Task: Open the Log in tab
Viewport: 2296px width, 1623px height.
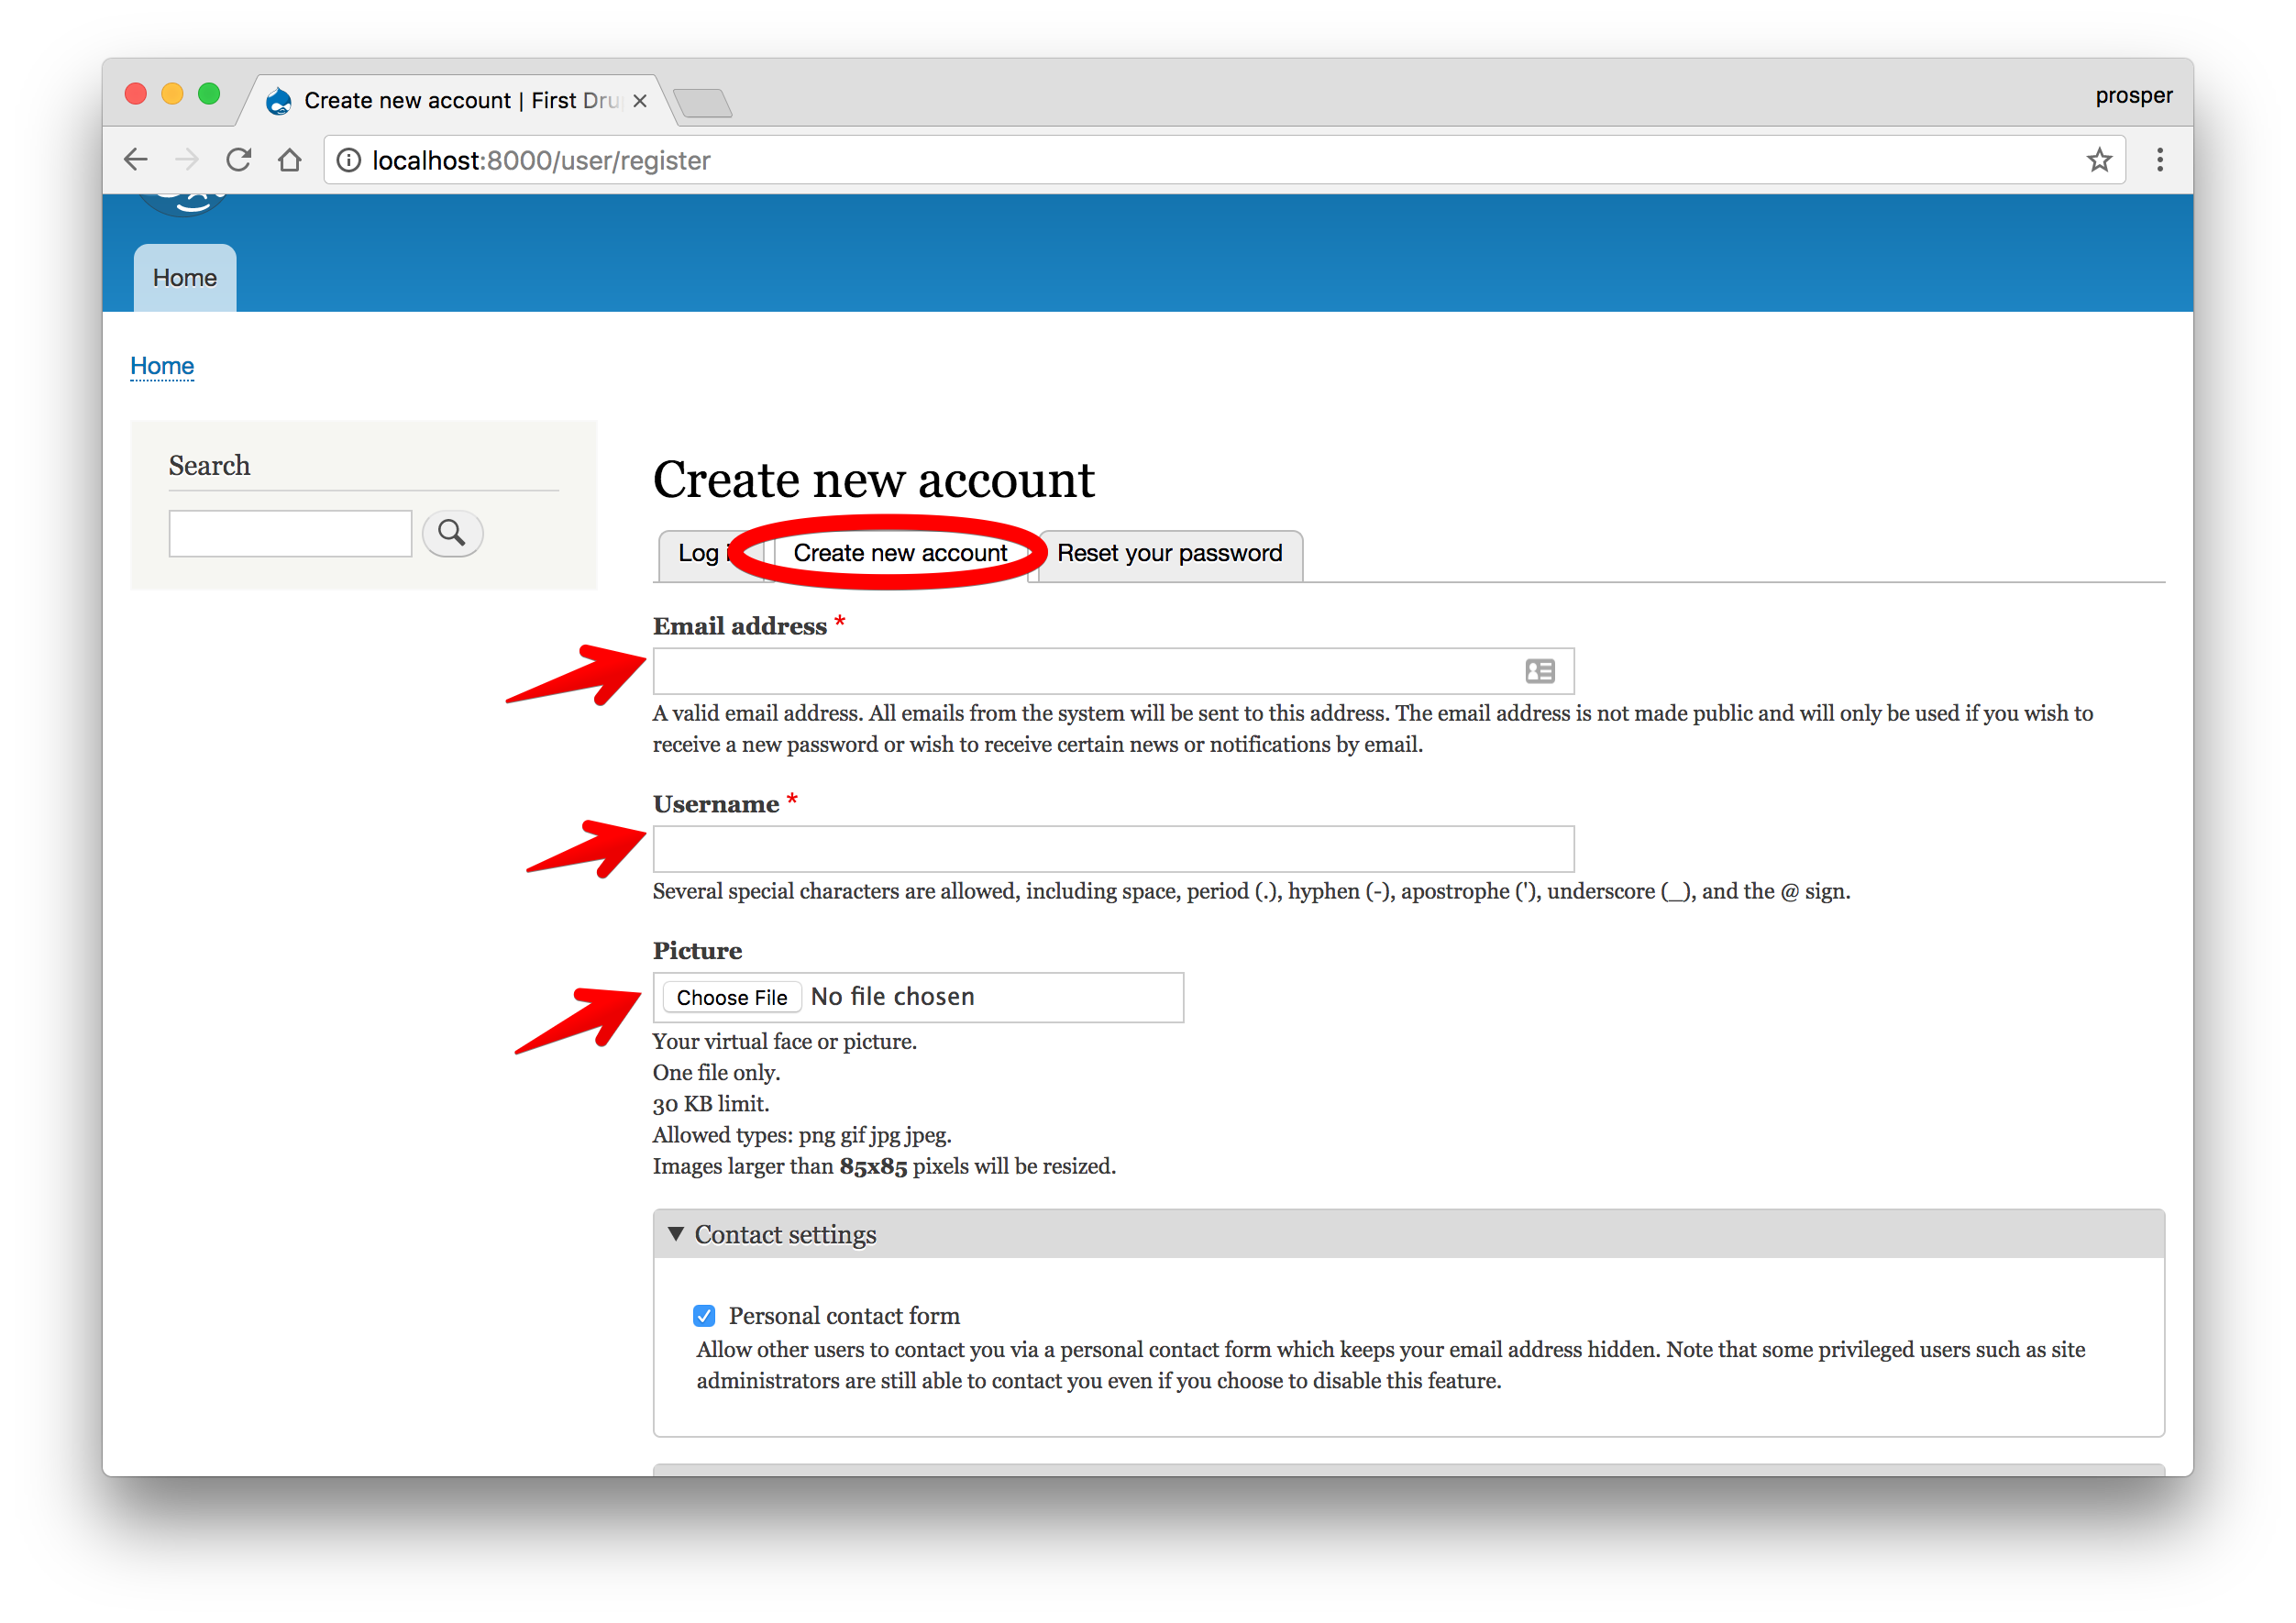Action: [710, 553]
